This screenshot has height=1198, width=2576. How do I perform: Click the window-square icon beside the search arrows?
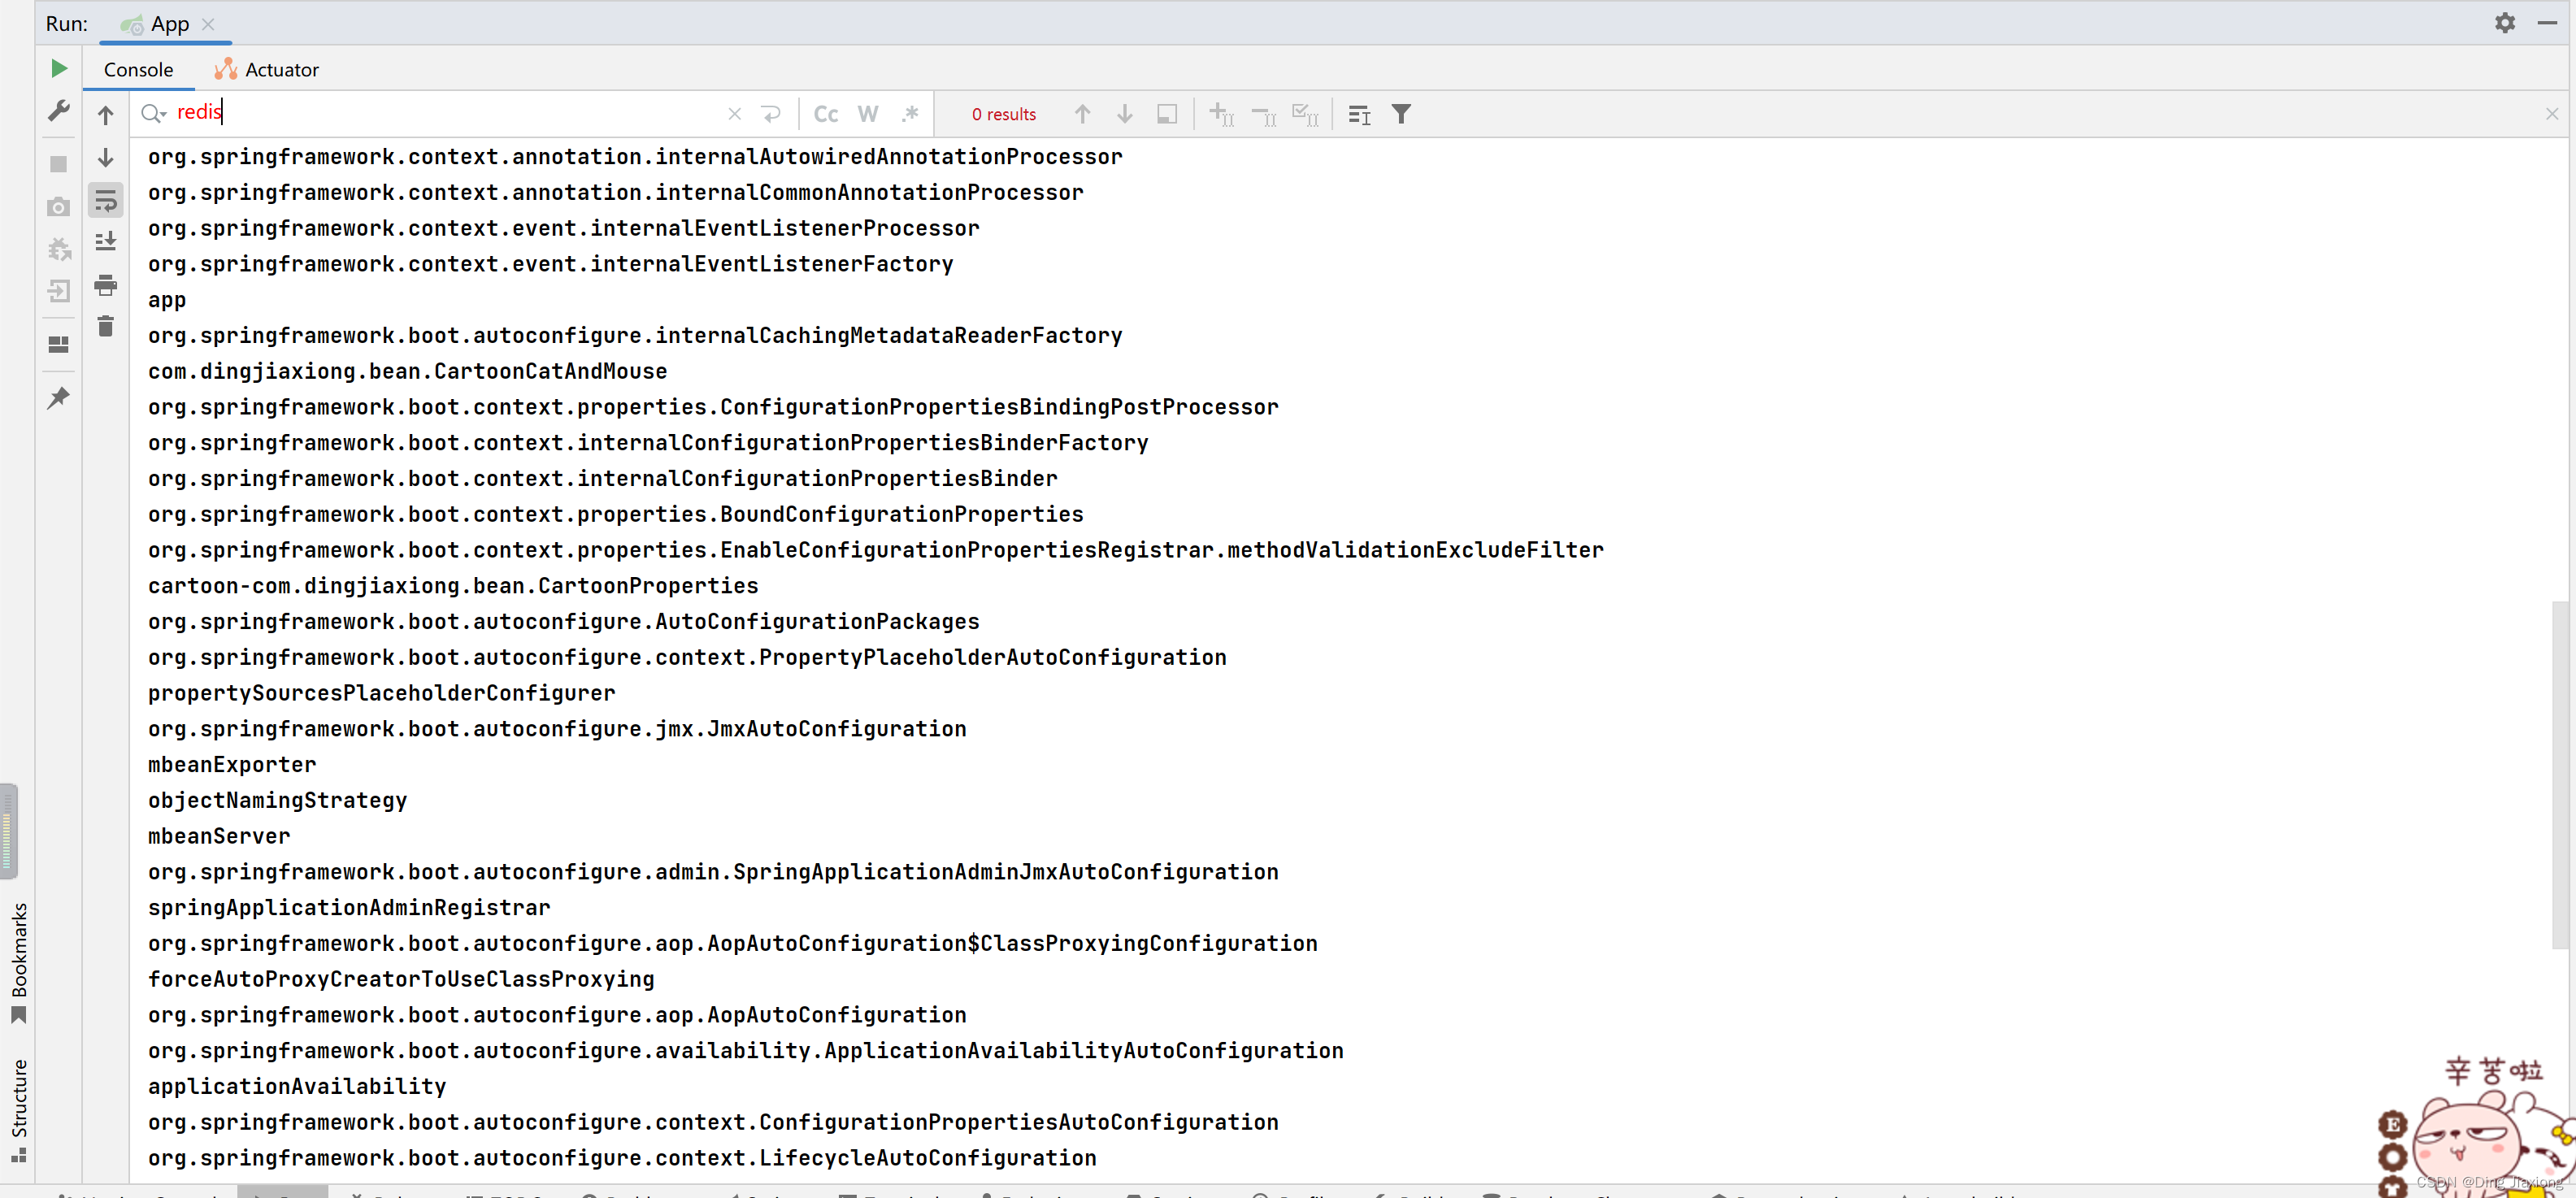click(1167, 114)
